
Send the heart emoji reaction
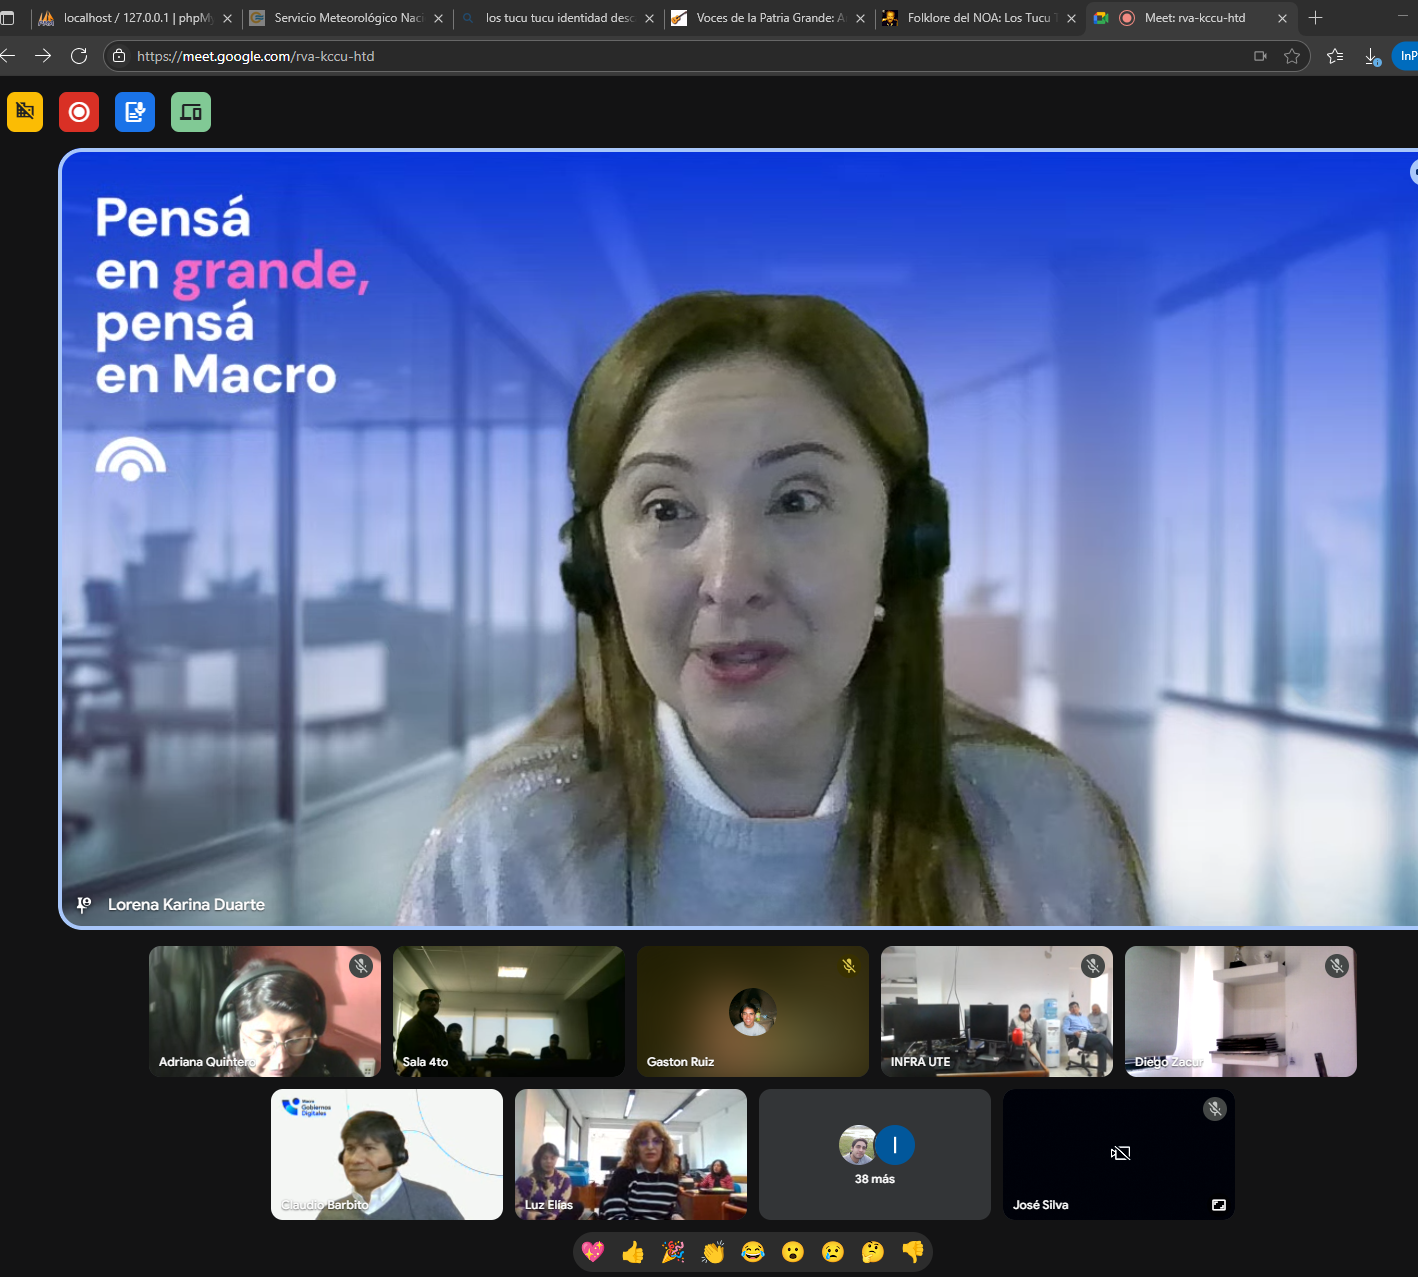(593, 1252)
